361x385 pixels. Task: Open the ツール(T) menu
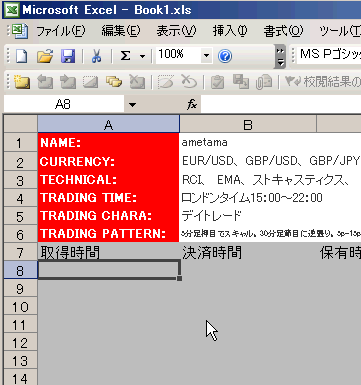point(340,31)
